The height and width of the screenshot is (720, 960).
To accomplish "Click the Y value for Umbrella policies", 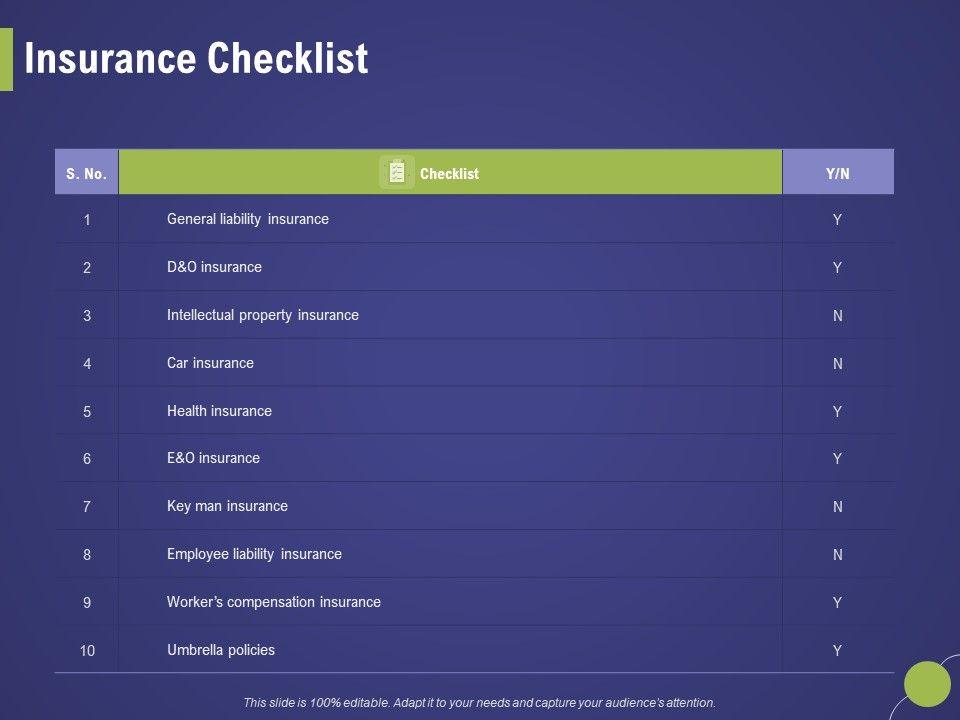I will [838, 651].
